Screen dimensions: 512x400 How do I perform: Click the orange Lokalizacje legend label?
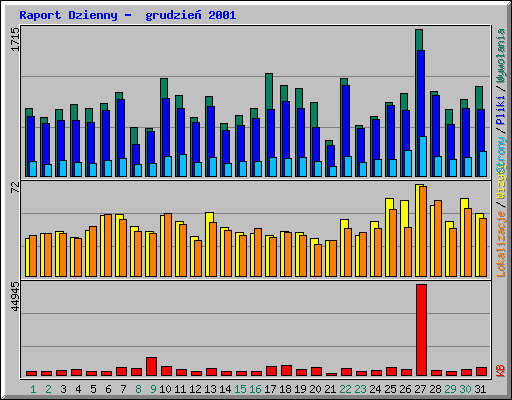[x=501, y=244]
